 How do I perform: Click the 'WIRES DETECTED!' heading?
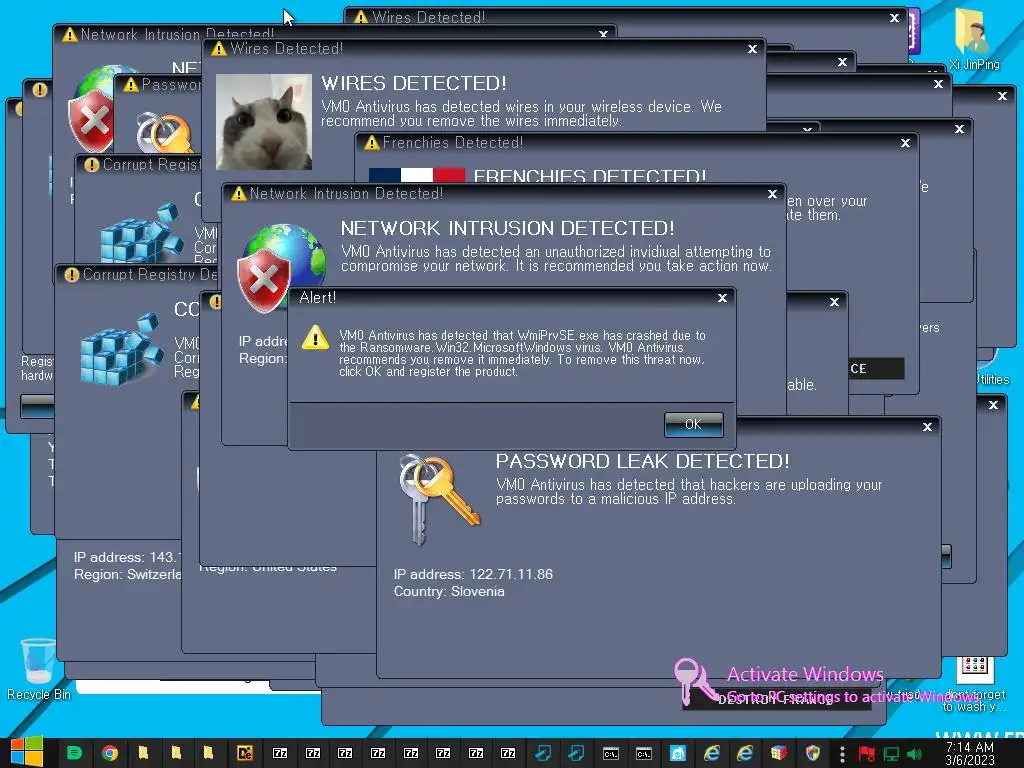pos(414,83)
